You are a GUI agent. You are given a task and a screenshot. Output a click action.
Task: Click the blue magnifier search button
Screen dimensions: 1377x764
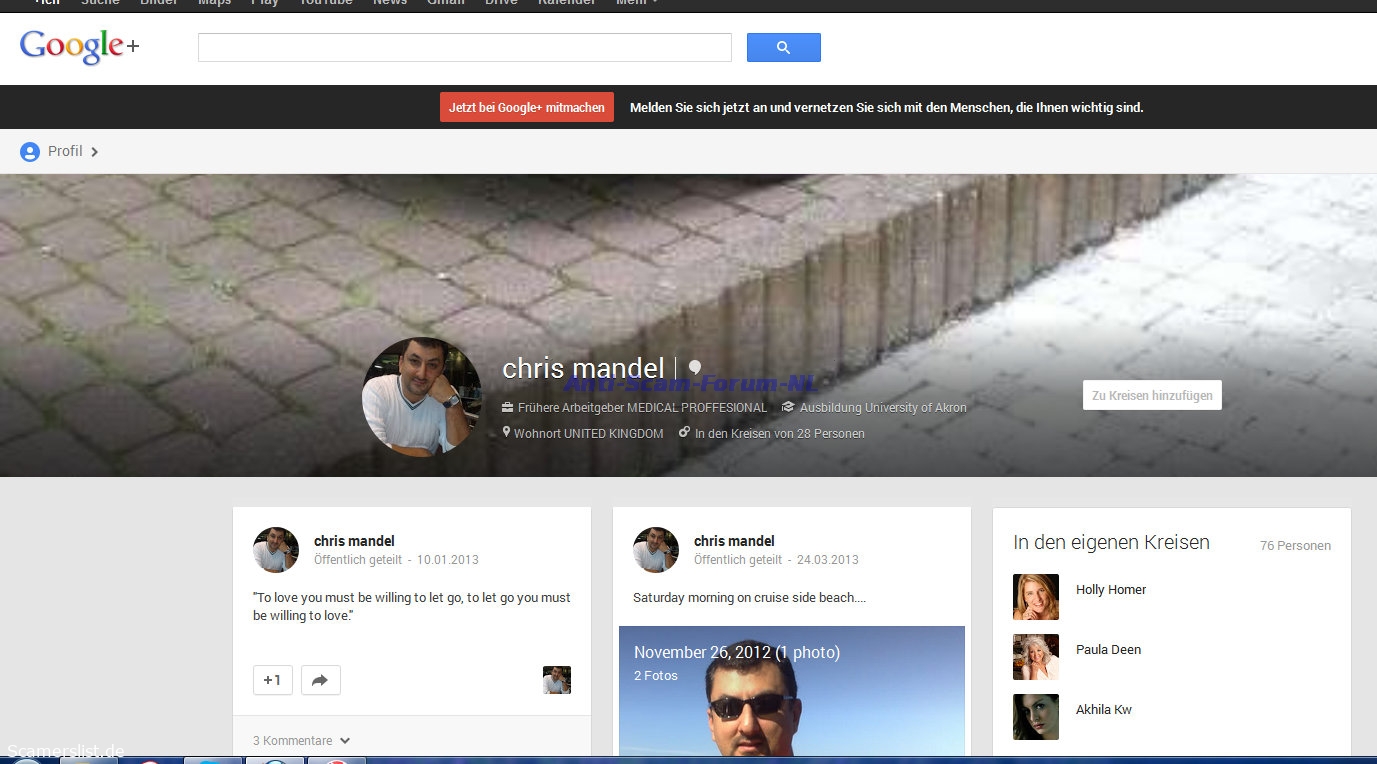(x=783, y=47)
